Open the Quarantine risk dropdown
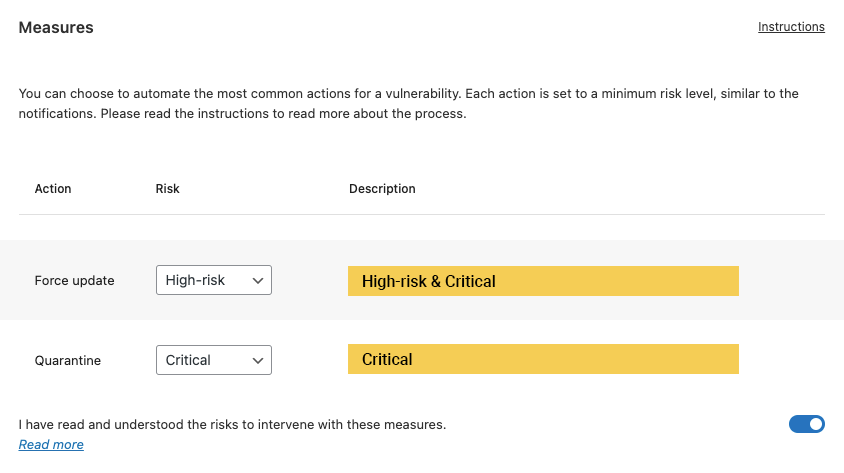 pyautogui.click(x=213, y=360)
